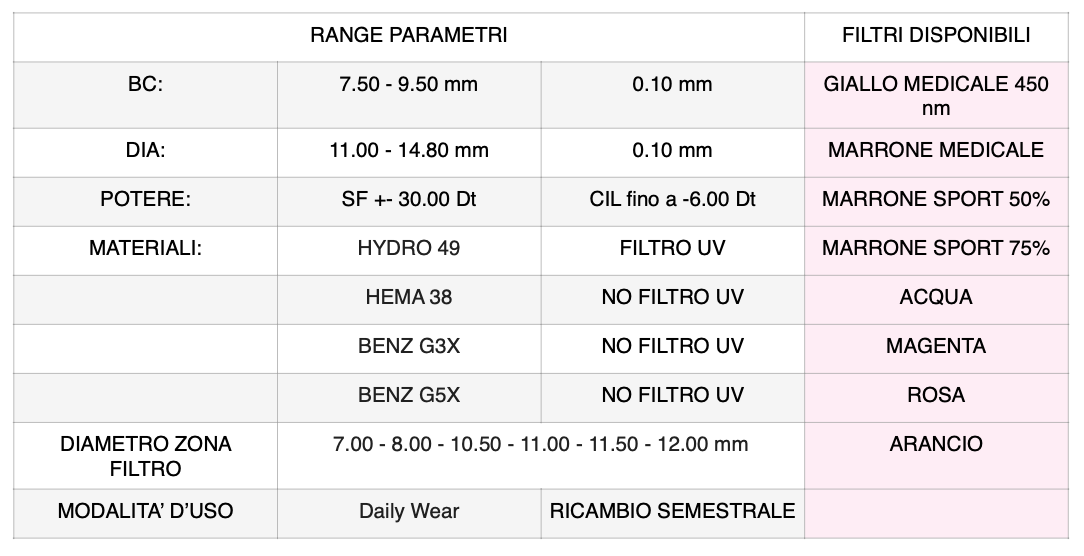Image resolution: width=1084 pixels, height=556 pixels.
Task: Select the FILTRI DISPONIBILI column header
Action: tap(936, 36)
